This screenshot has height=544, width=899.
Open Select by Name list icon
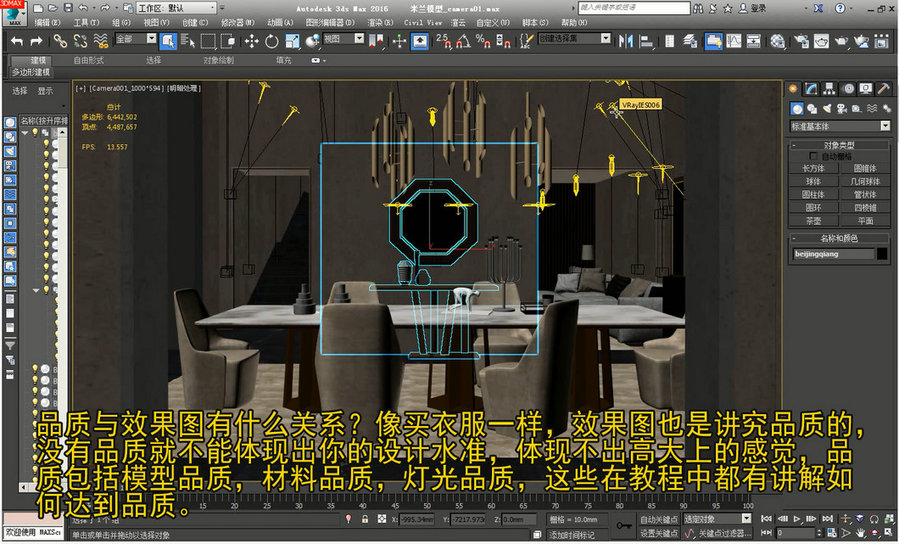tap(187, 40)
